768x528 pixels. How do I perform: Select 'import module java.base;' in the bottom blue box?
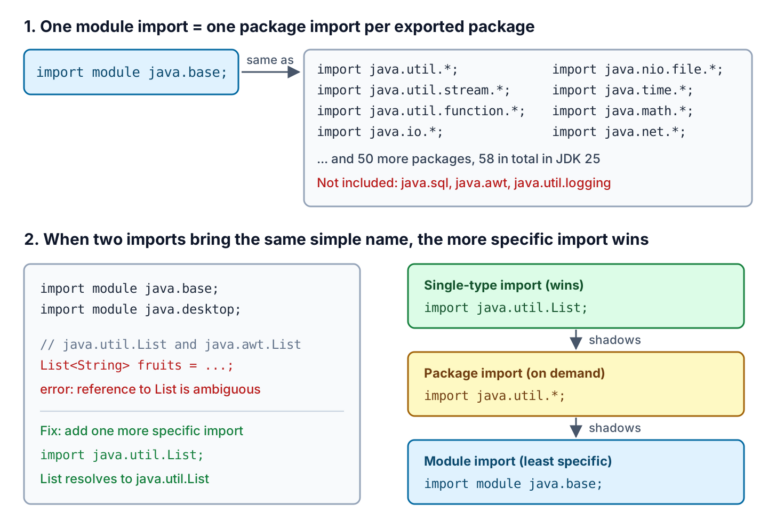(513, 484)
